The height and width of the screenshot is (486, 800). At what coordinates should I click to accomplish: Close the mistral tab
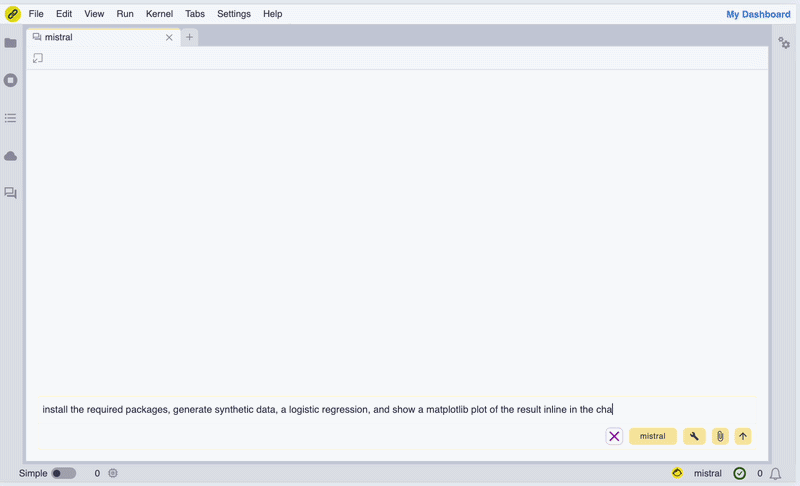pyautogui.click(x=169, y=37)
